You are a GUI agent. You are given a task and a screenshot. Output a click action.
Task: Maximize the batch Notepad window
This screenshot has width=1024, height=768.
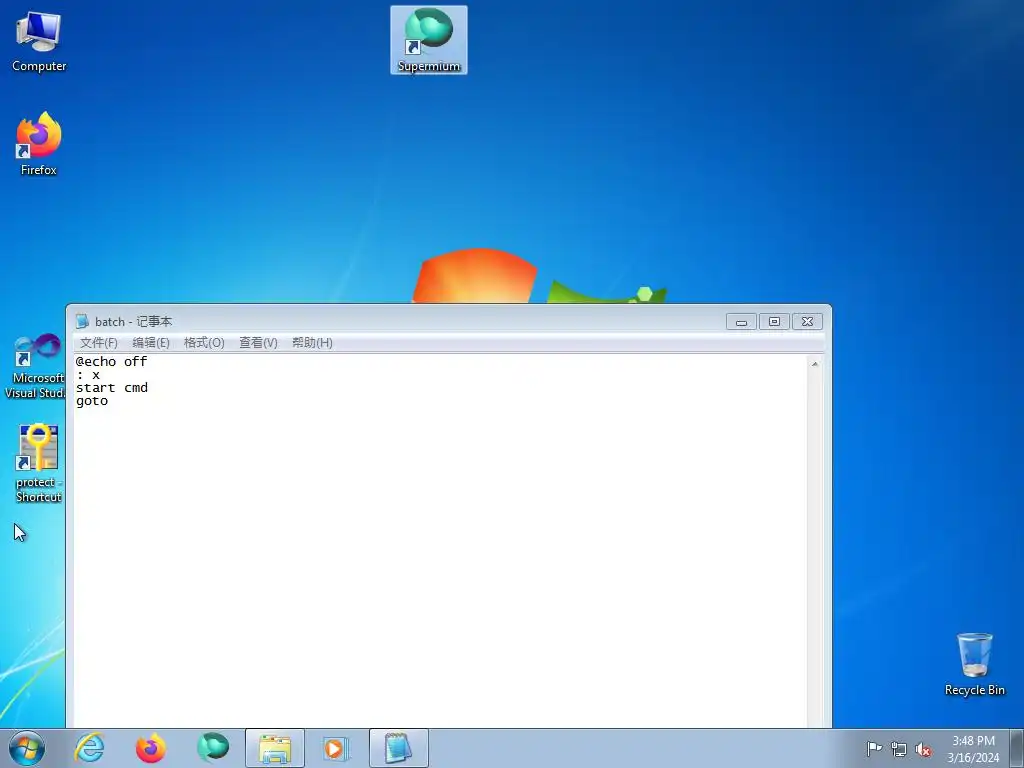pos(774,322)
